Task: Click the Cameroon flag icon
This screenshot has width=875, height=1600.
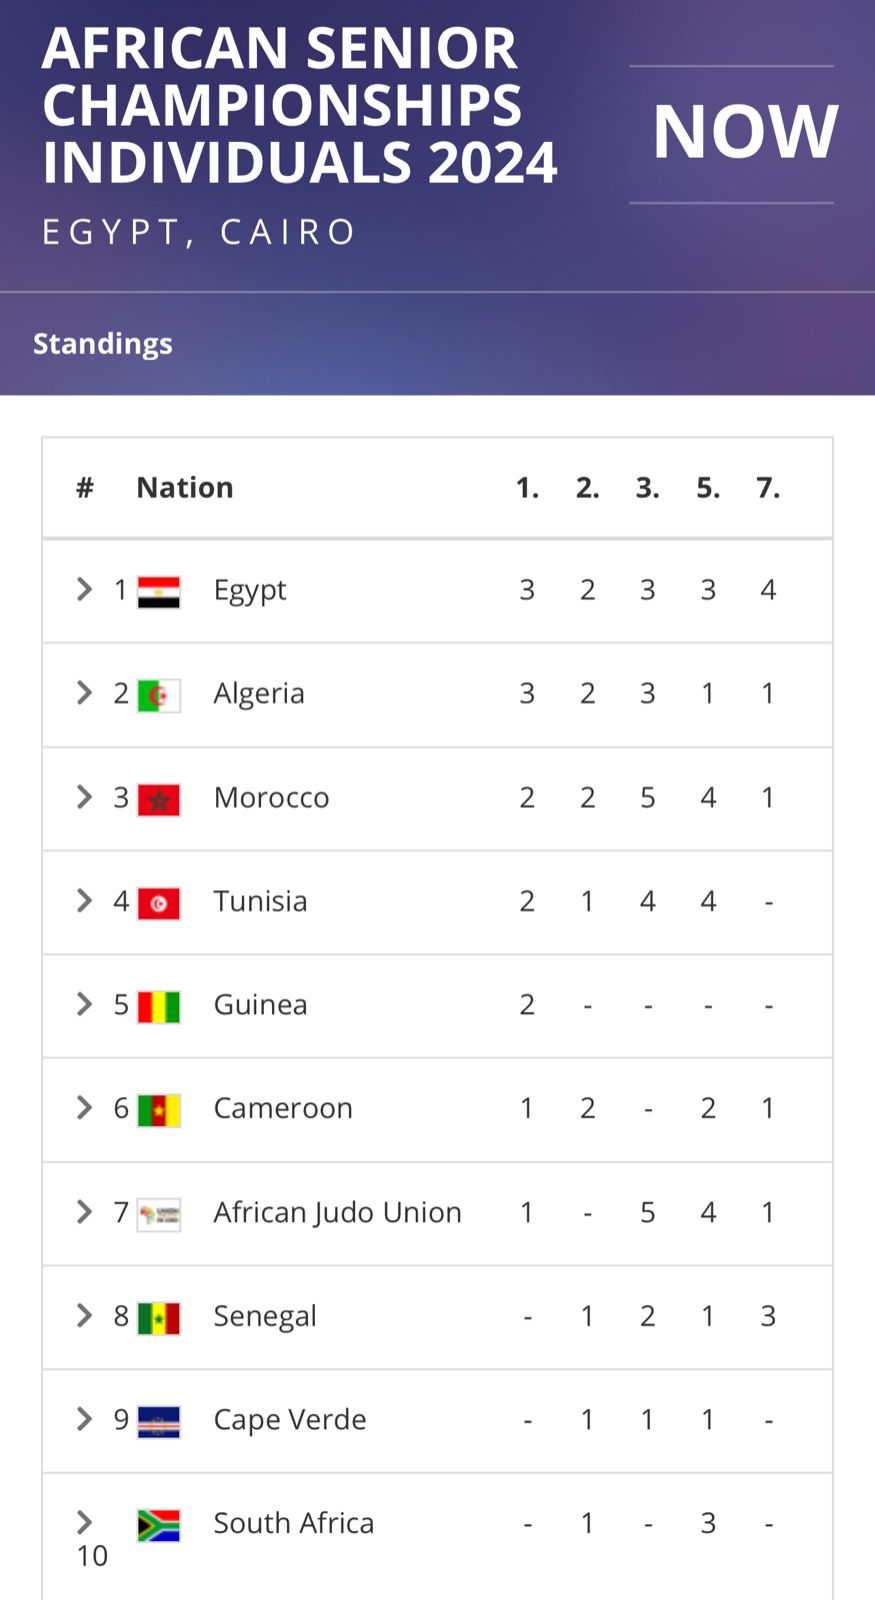Action: point(158,1110)
